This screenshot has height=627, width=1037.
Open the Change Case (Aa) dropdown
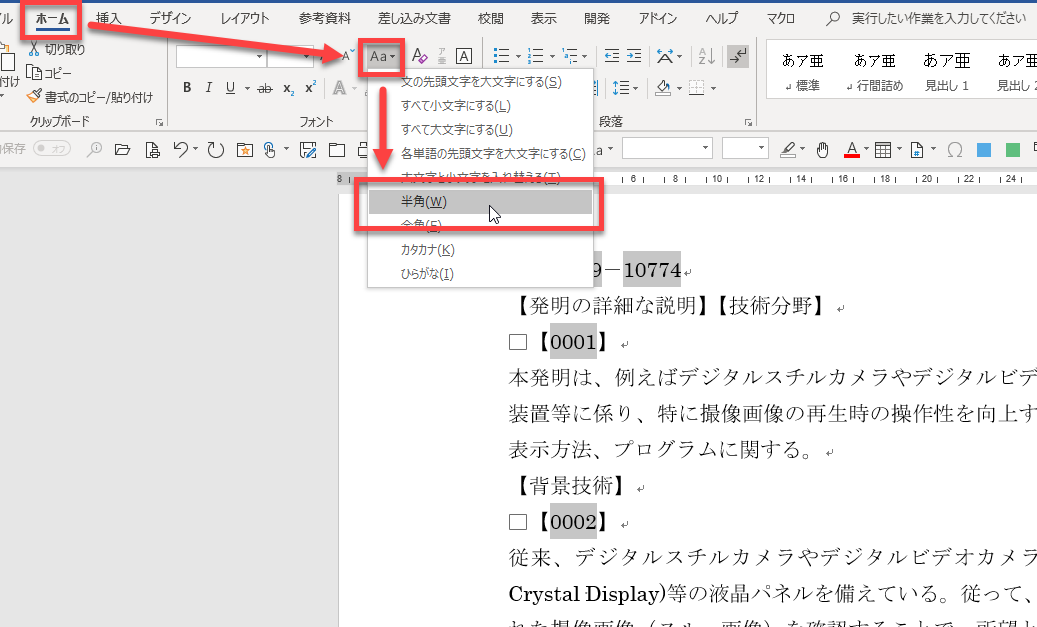click(383, 57)
